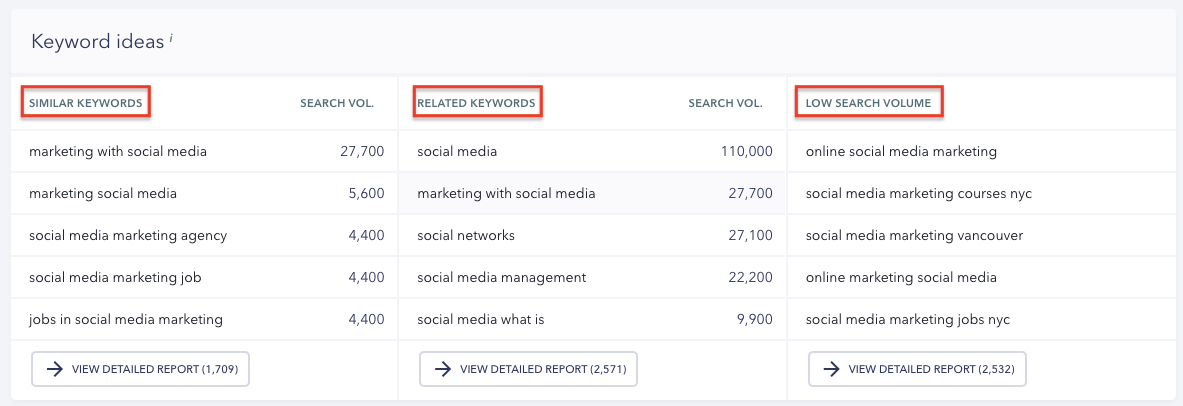Open 'social media marketing agency' keyword

click(128, 236)
